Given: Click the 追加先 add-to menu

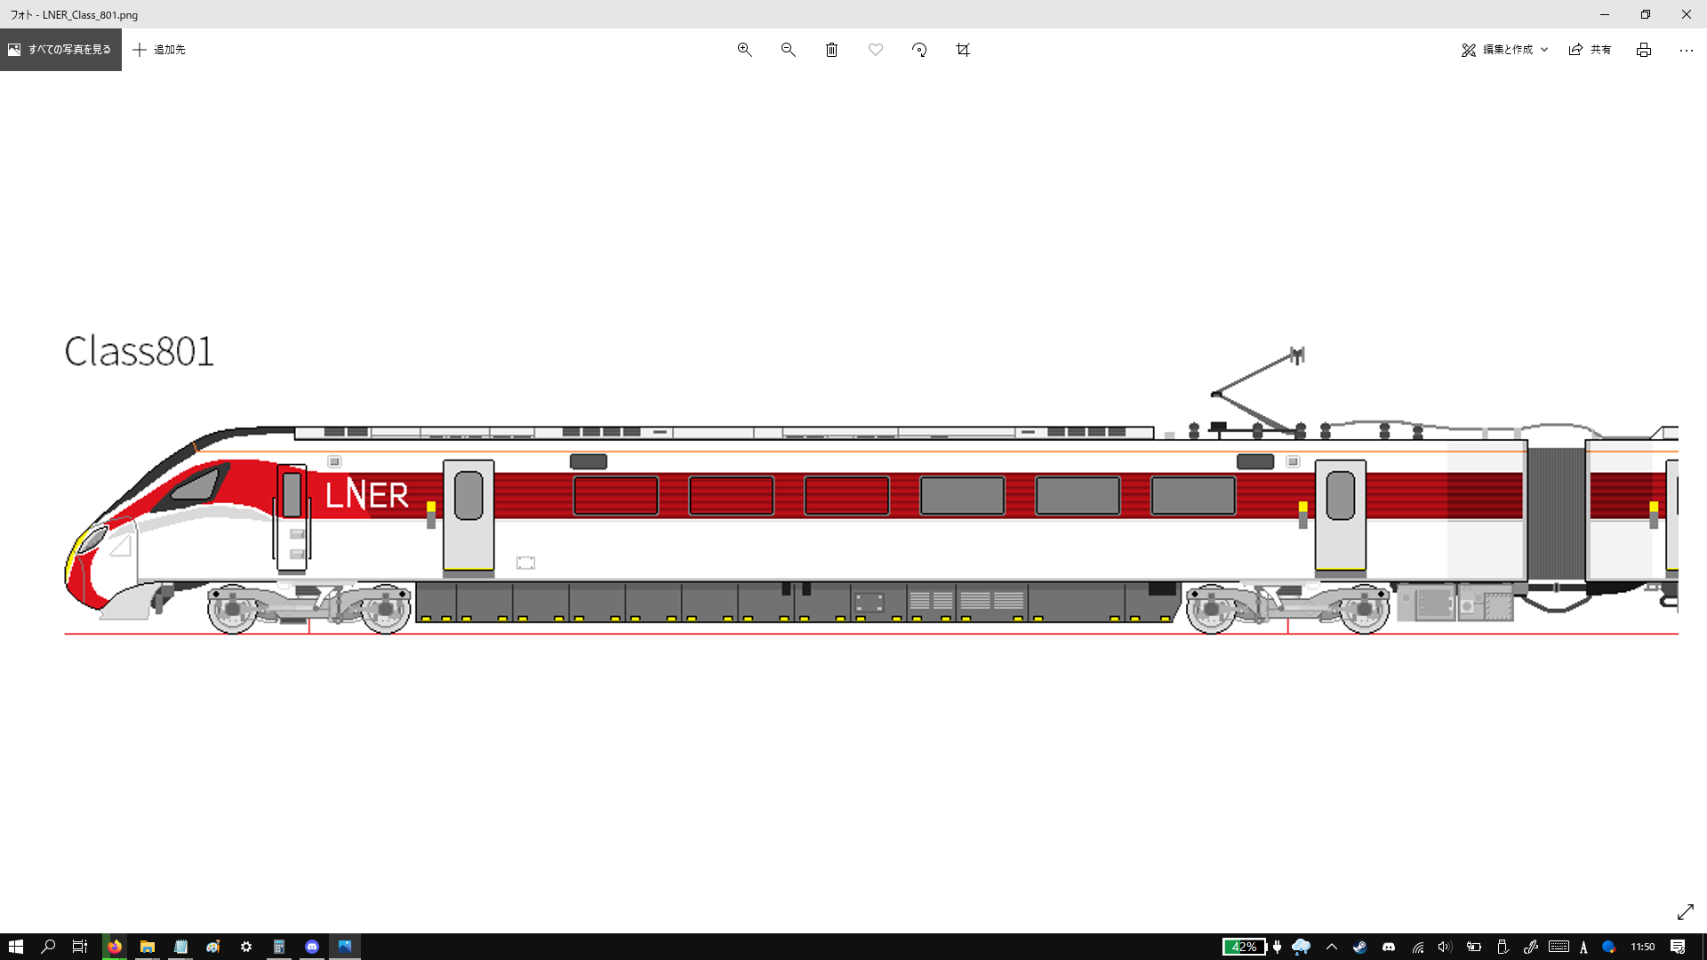Looking at the screenshot, I should pos(160,50).
